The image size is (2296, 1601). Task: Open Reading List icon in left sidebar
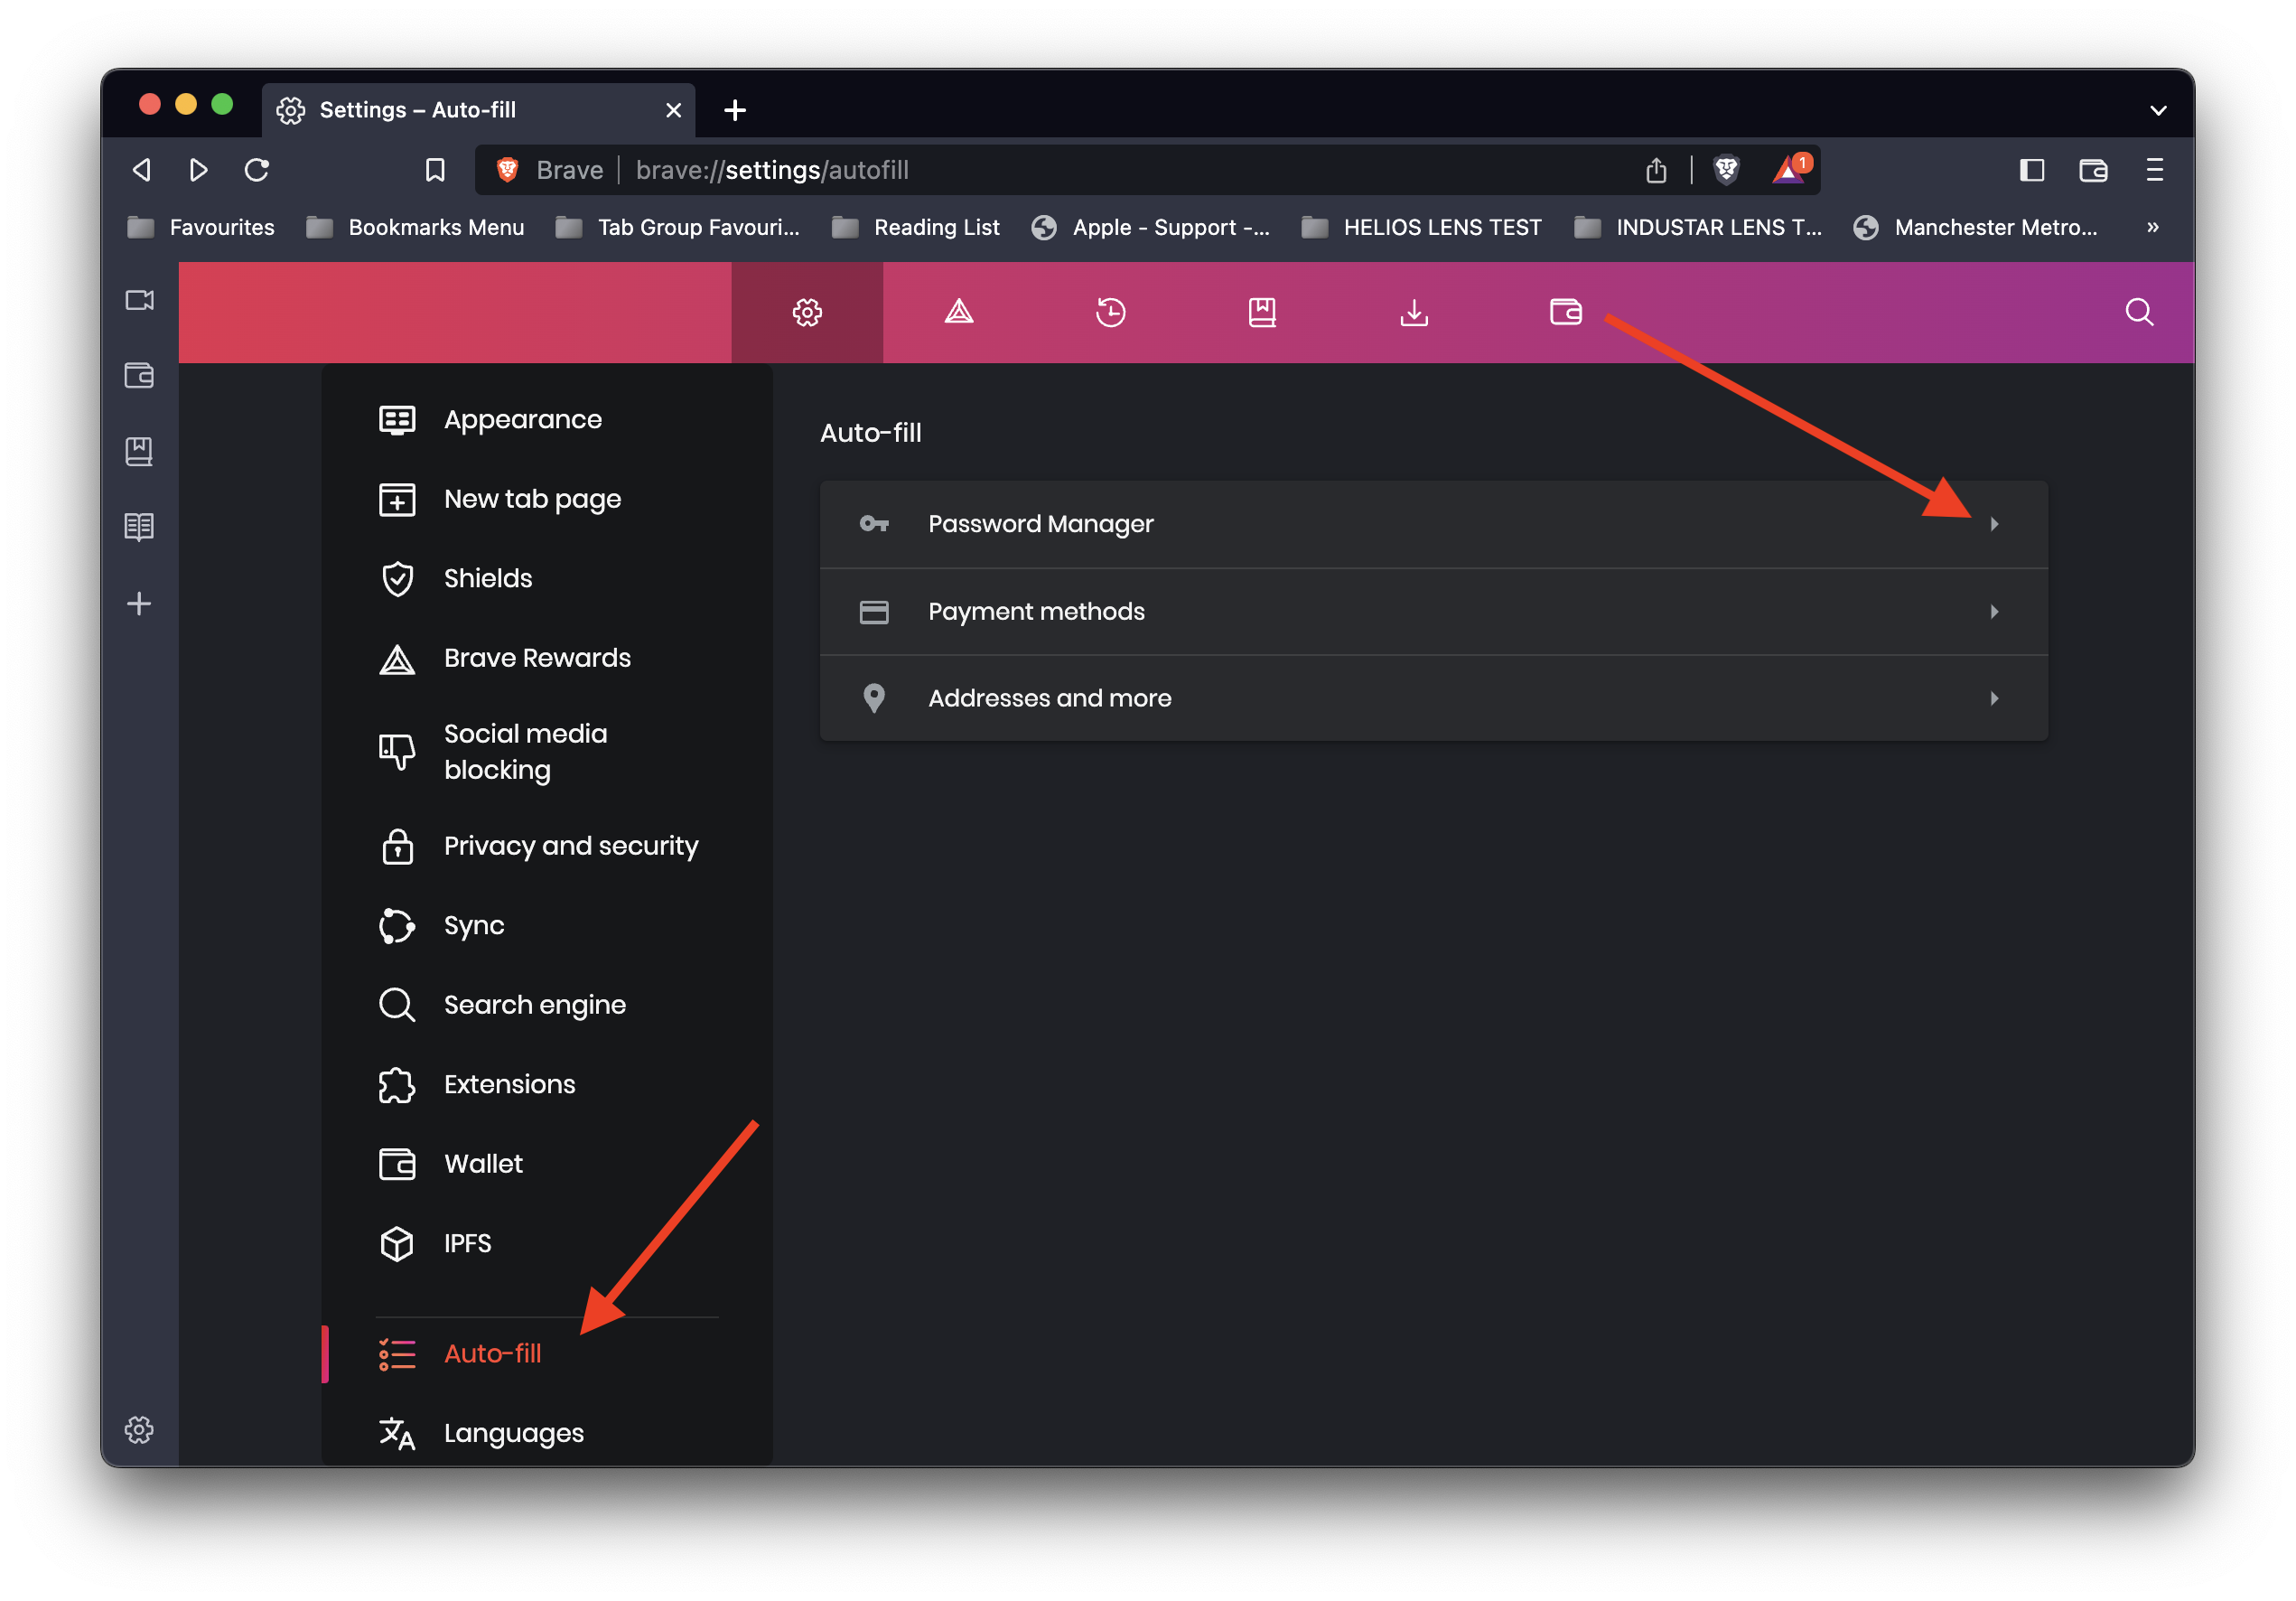[x=139, y=526]
